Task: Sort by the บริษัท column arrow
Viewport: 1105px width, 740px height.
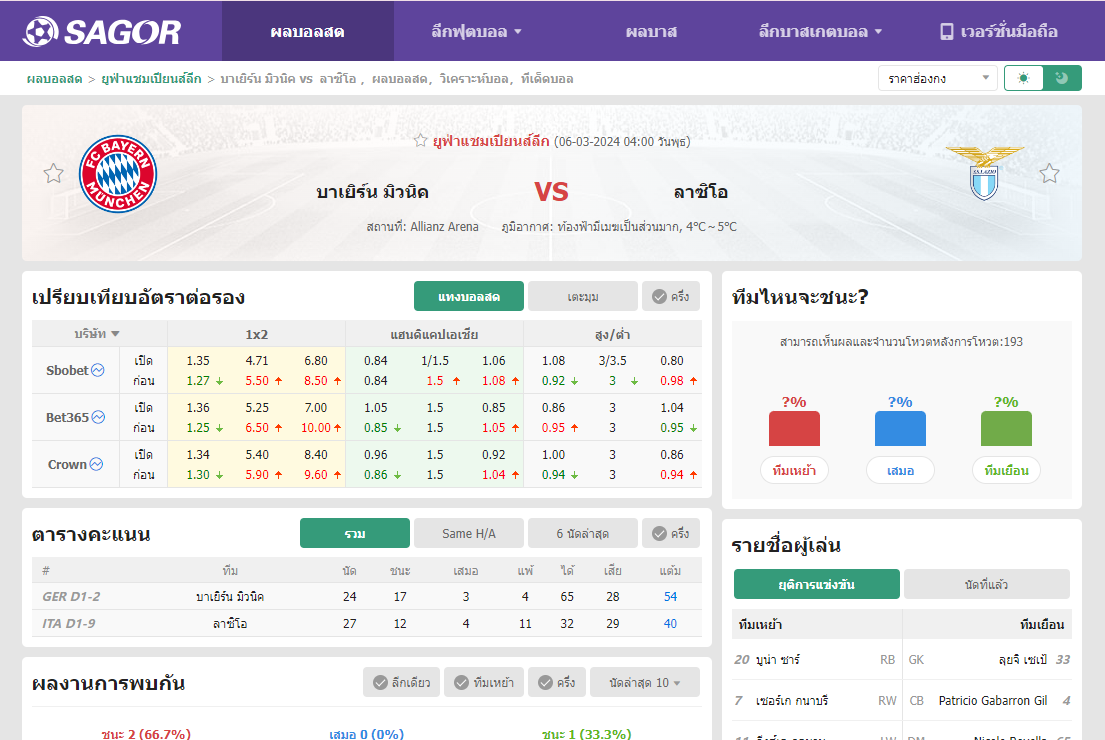Action: tap(116, 334)
